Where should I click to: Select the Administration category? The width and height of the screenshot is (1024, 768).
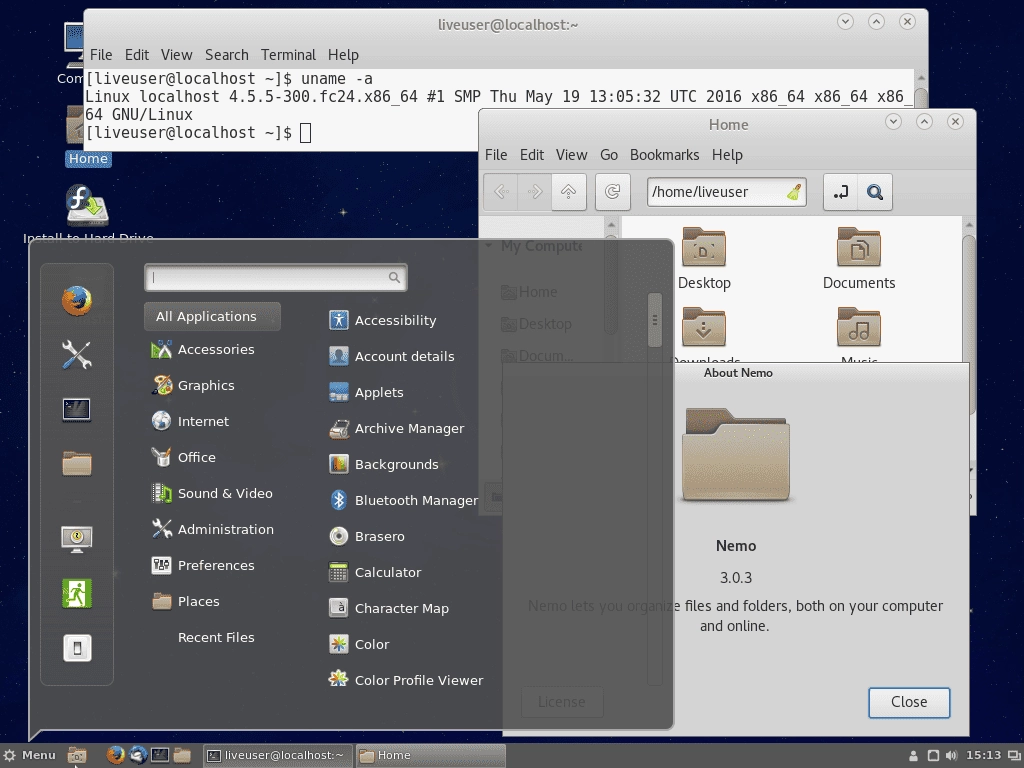[x=212, y=529]
